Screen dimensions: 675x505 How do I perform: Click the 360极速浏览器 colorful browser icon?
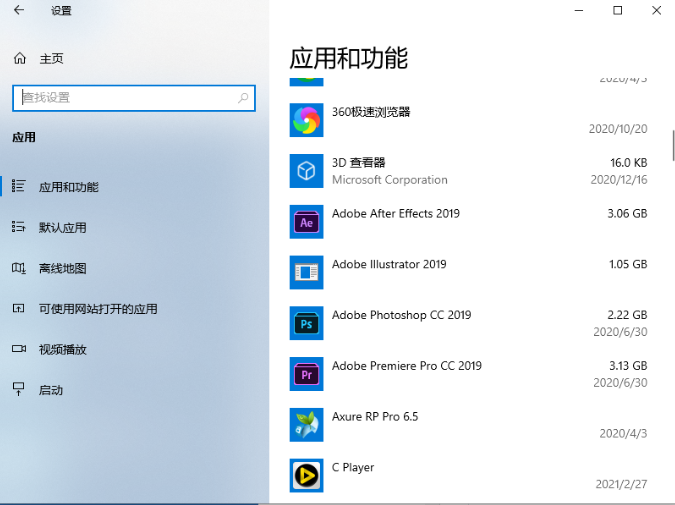tap(306, 120)
